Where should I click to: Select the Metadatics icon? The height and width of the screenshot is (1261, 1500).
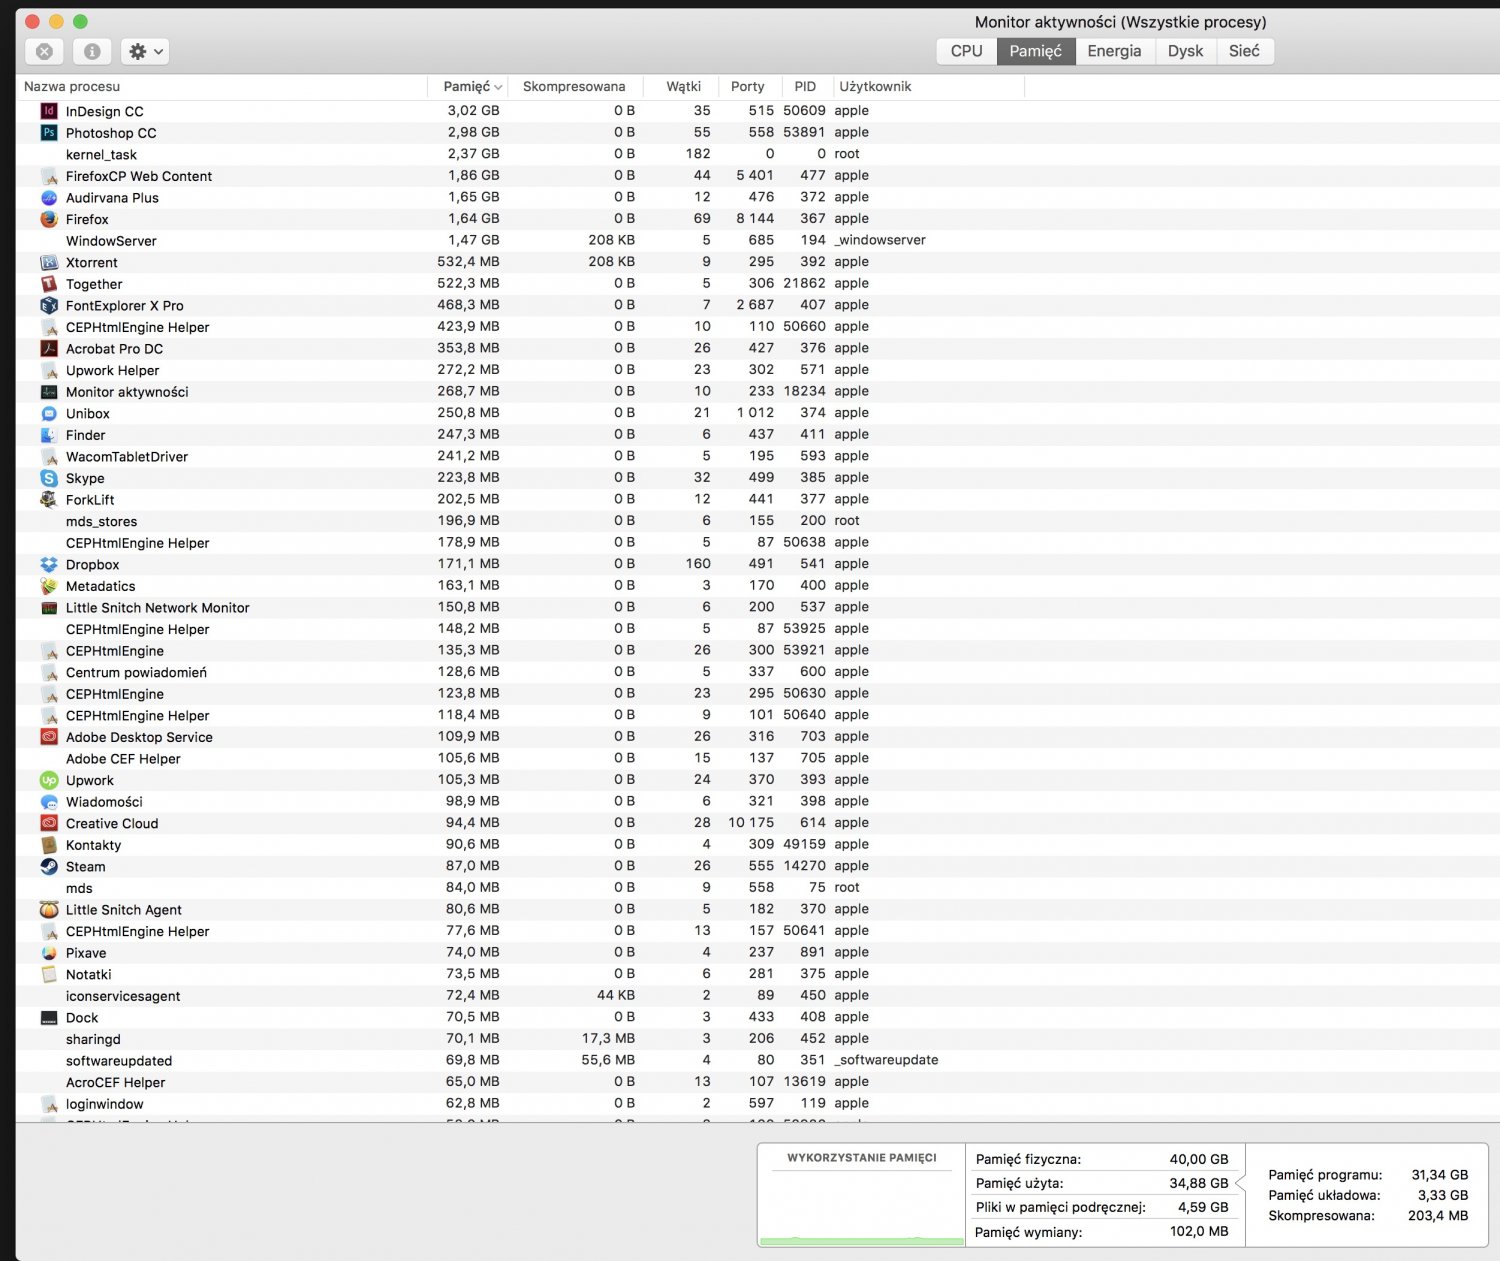click(x=49, y=586)
